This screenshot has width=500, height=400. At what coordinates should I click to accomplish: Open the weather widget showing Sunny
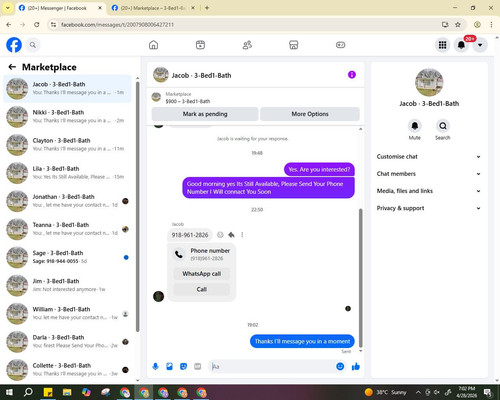(385, 392)
